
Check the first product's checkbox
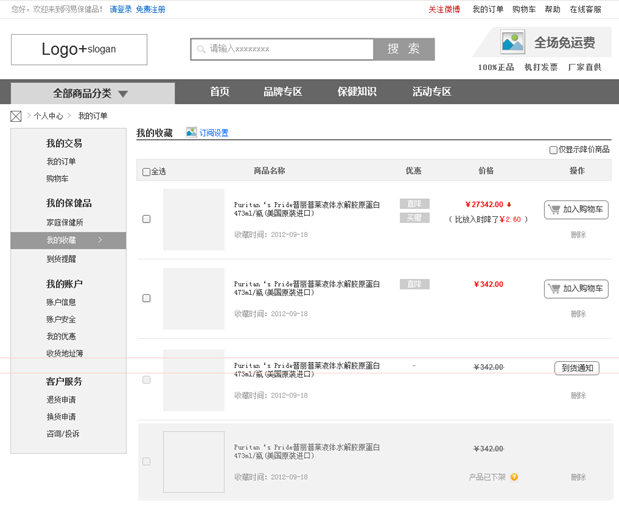click(x=146, y=219)
